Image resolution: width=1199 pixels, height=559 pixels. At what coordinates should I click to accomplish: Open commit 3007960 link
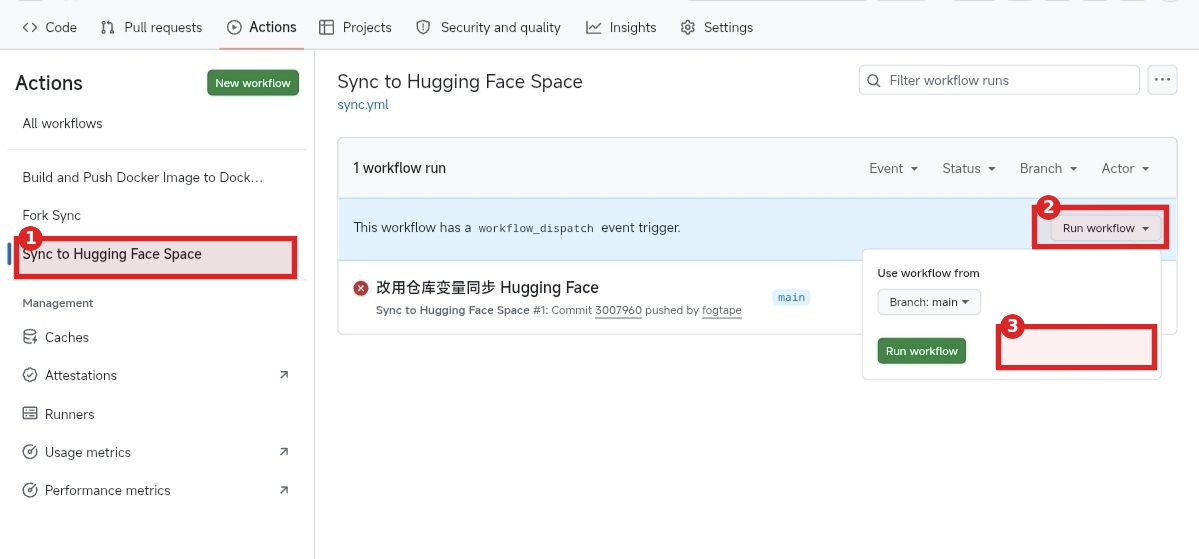point(618,310)
